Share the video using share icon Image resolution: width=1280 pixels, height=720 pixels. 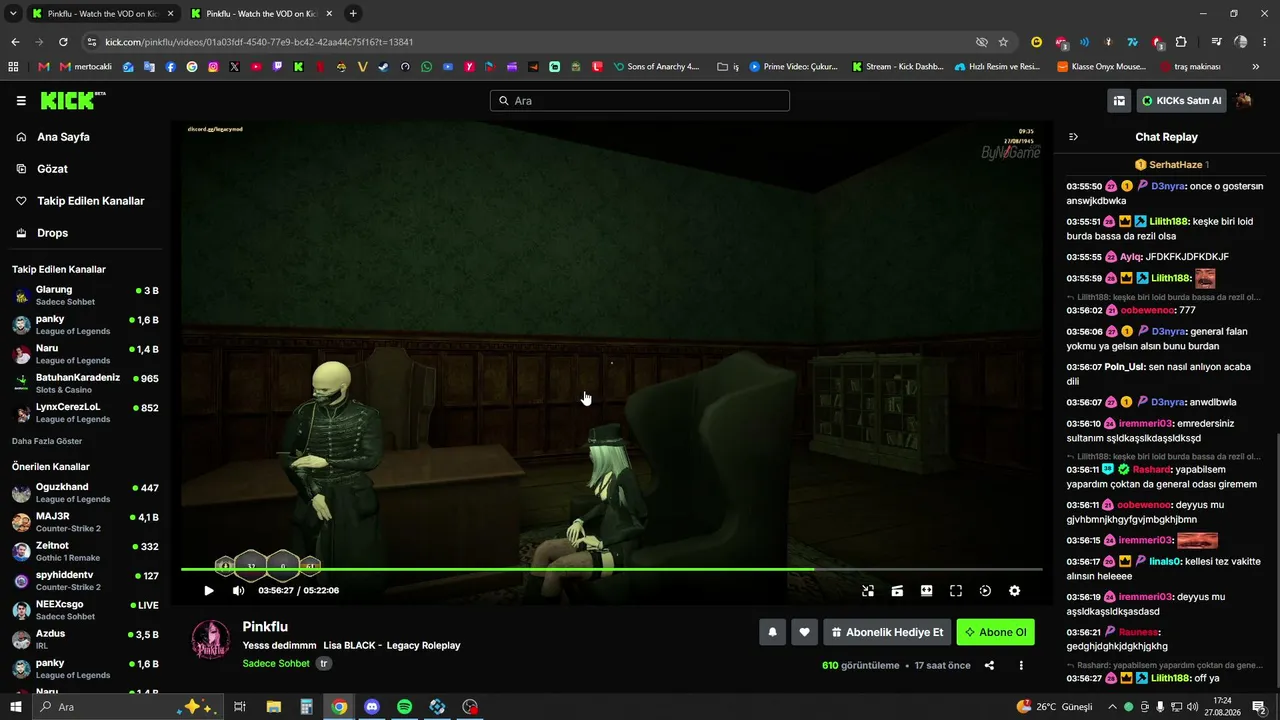tap(989, 666)
